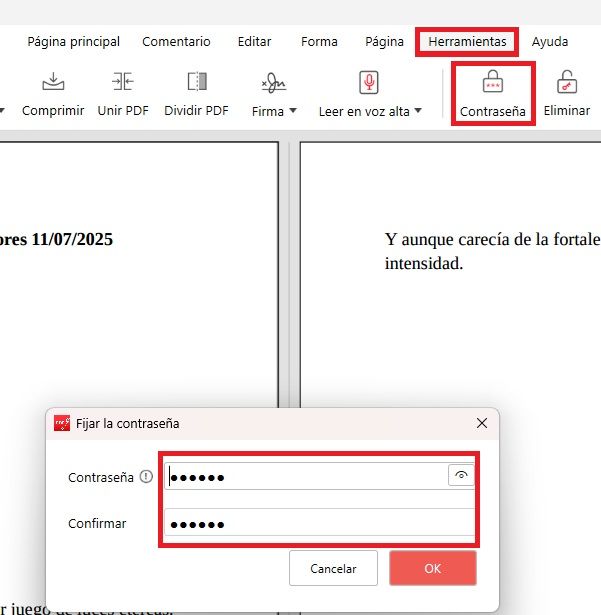Go to the Página tab
Screen dimensions: 601x615
click(384, 42)
